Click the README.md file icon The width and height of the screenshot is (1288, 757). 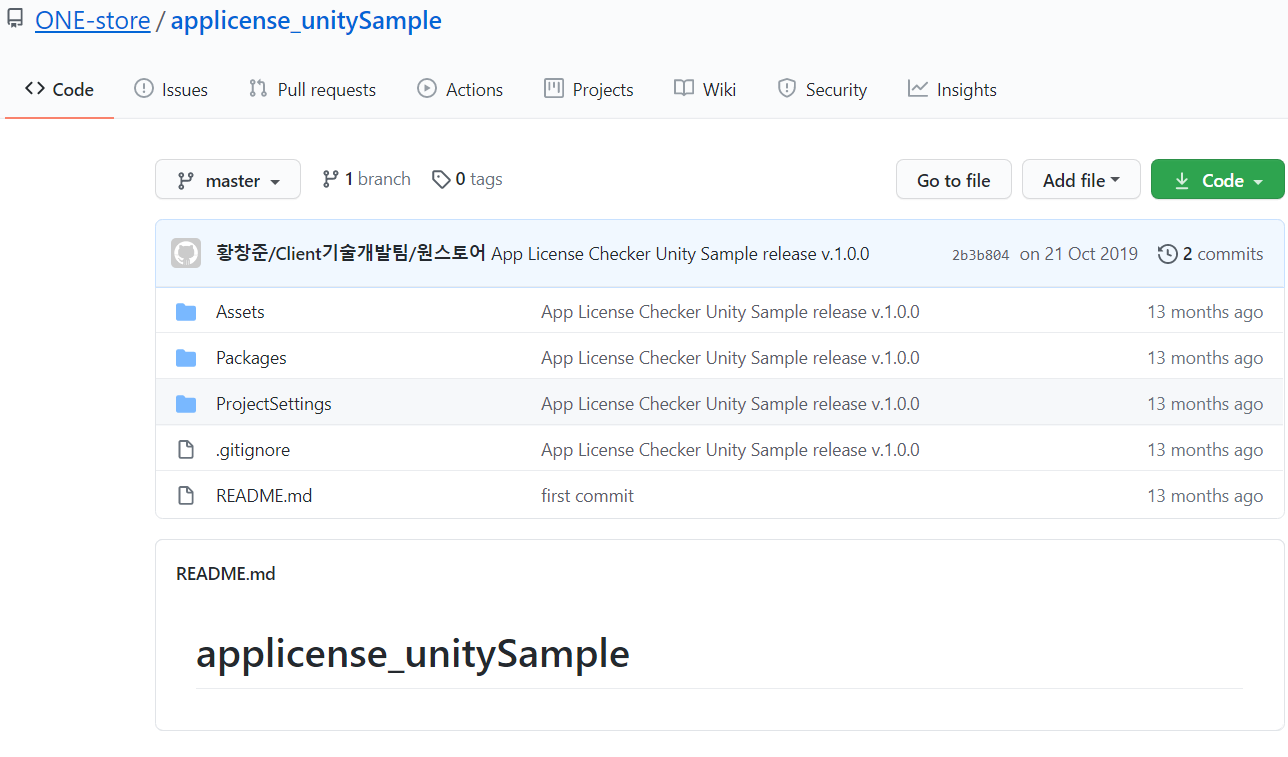[186, 496]
